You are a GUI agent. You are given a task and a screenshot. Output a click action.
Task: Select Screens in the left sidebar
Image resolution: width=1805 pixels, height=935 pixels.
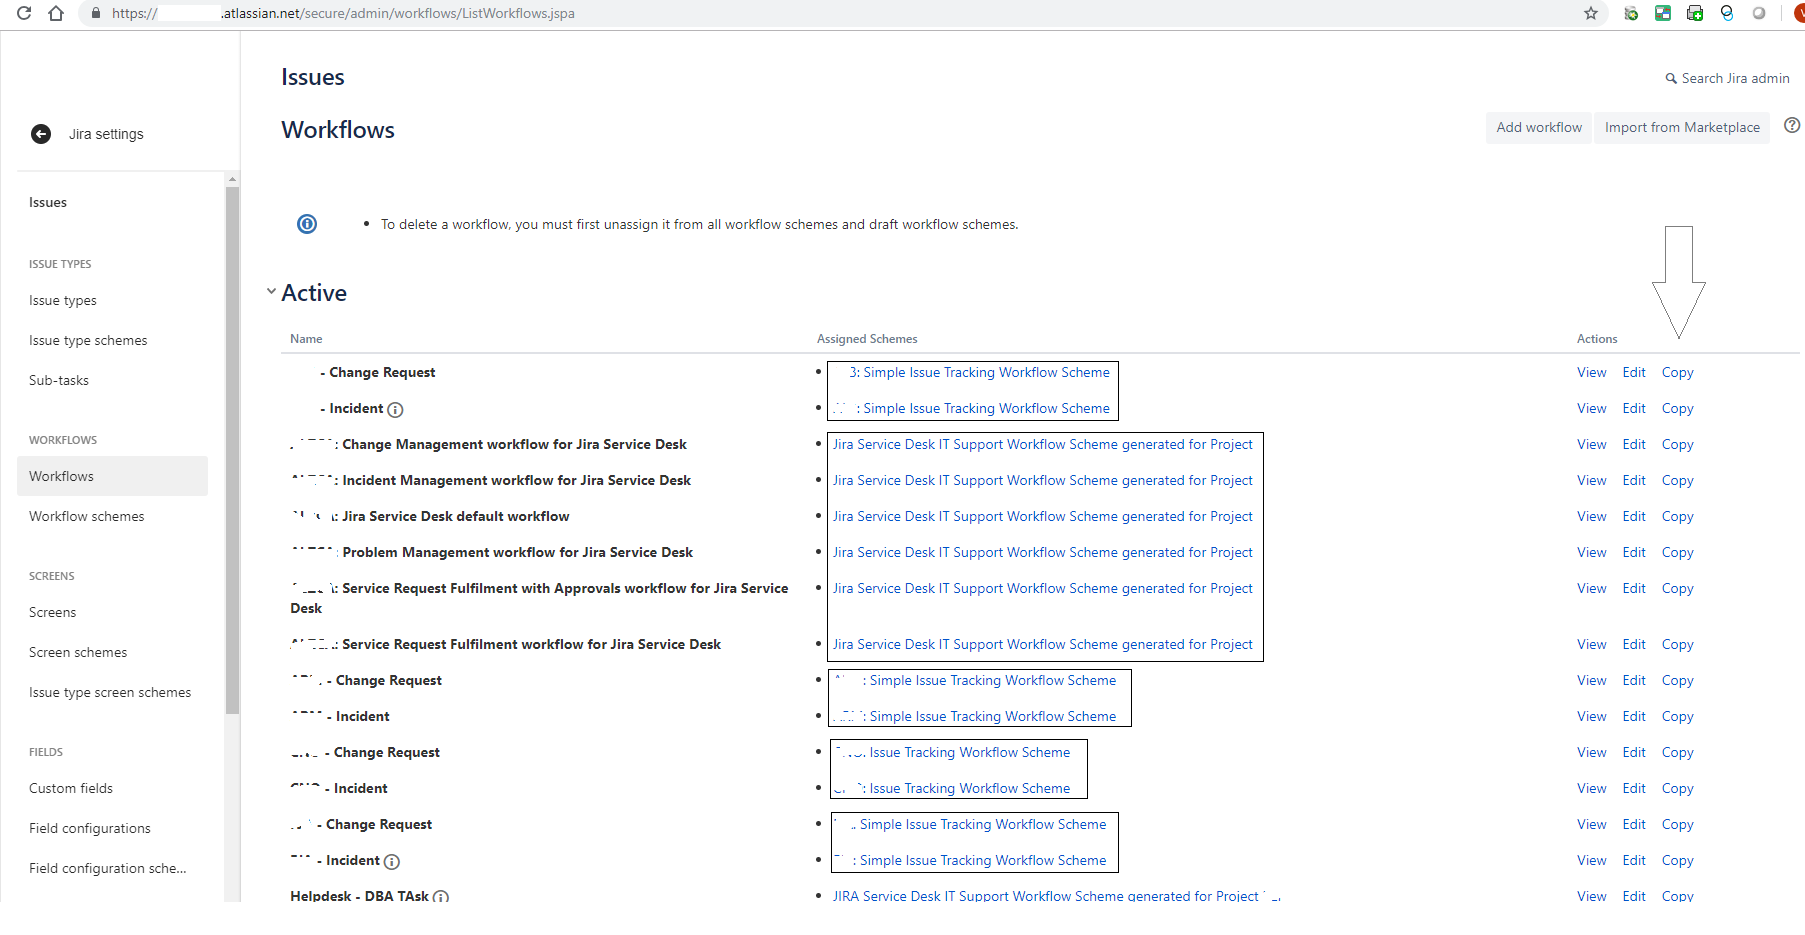coord(52,612)
